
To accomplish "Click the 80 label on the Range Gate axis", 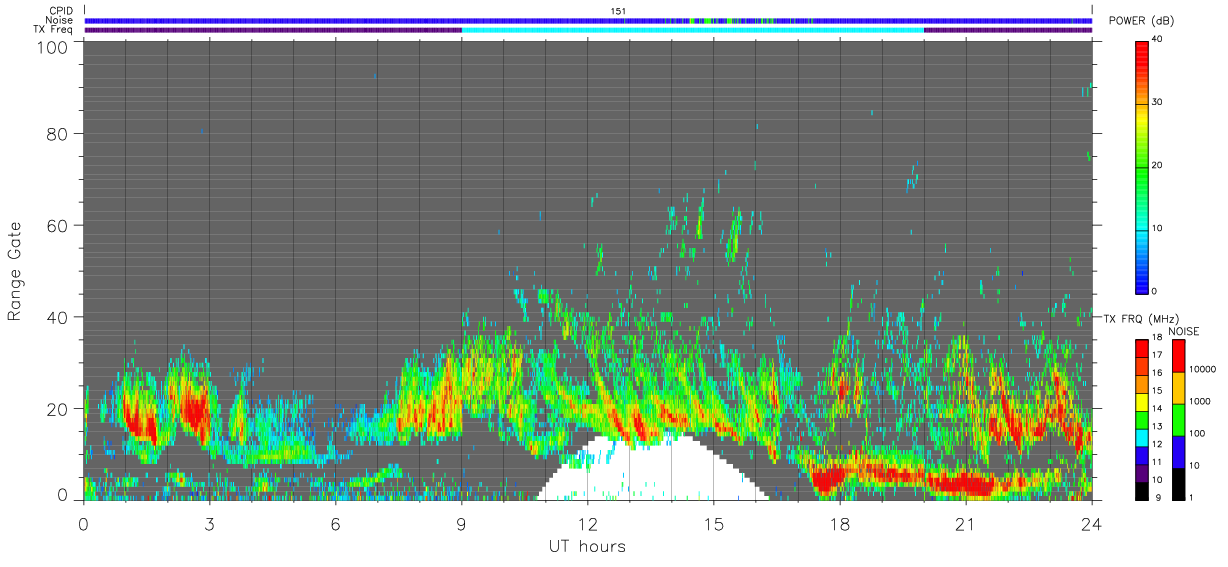I will tap(58, 133).
